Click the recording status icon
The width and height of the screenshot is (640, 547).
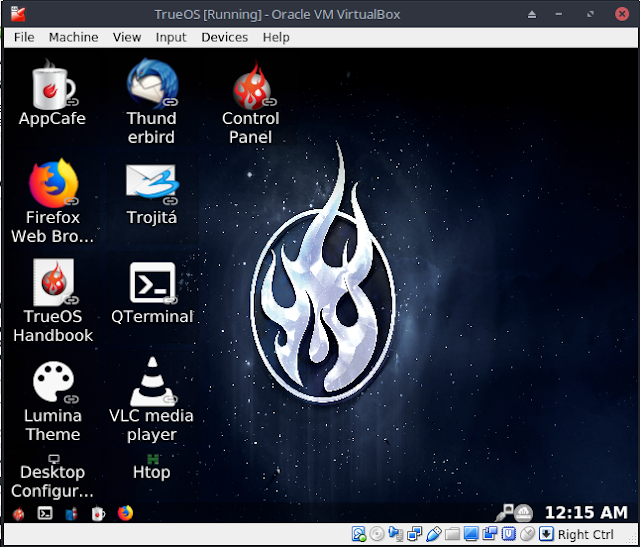(x=489, y=534)
